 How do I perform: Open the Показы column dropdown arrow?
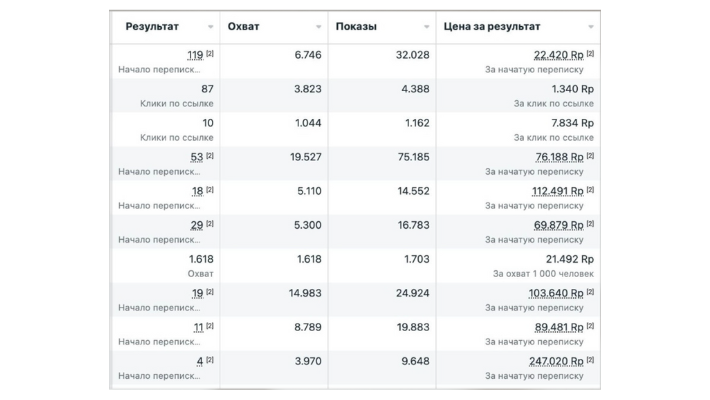click(x=427, y=27)
